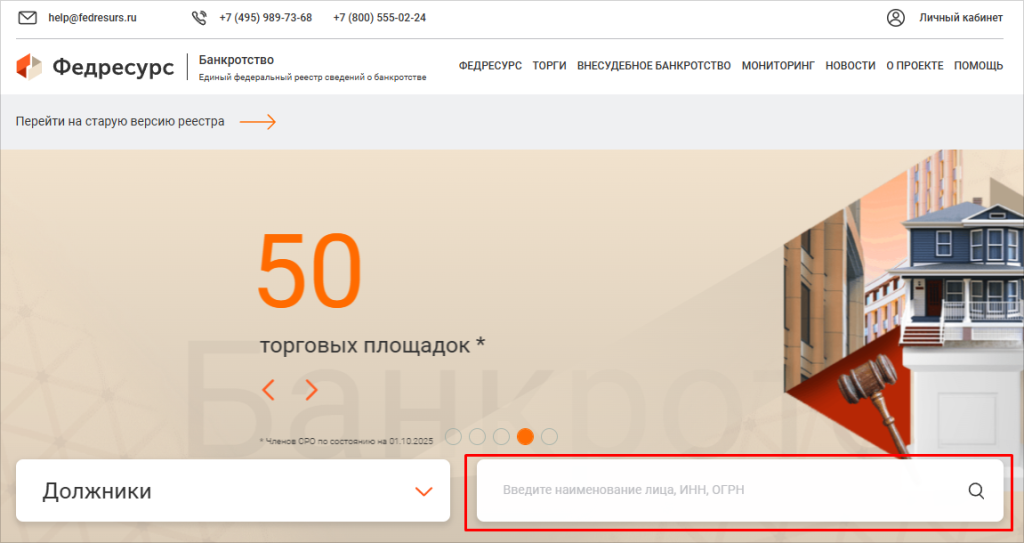Open the ВНЕСУДЕБНОЕ БАНКРОТСТВО menu item
This screenshot has height=543, width=1024.
[x=654, y=66]
